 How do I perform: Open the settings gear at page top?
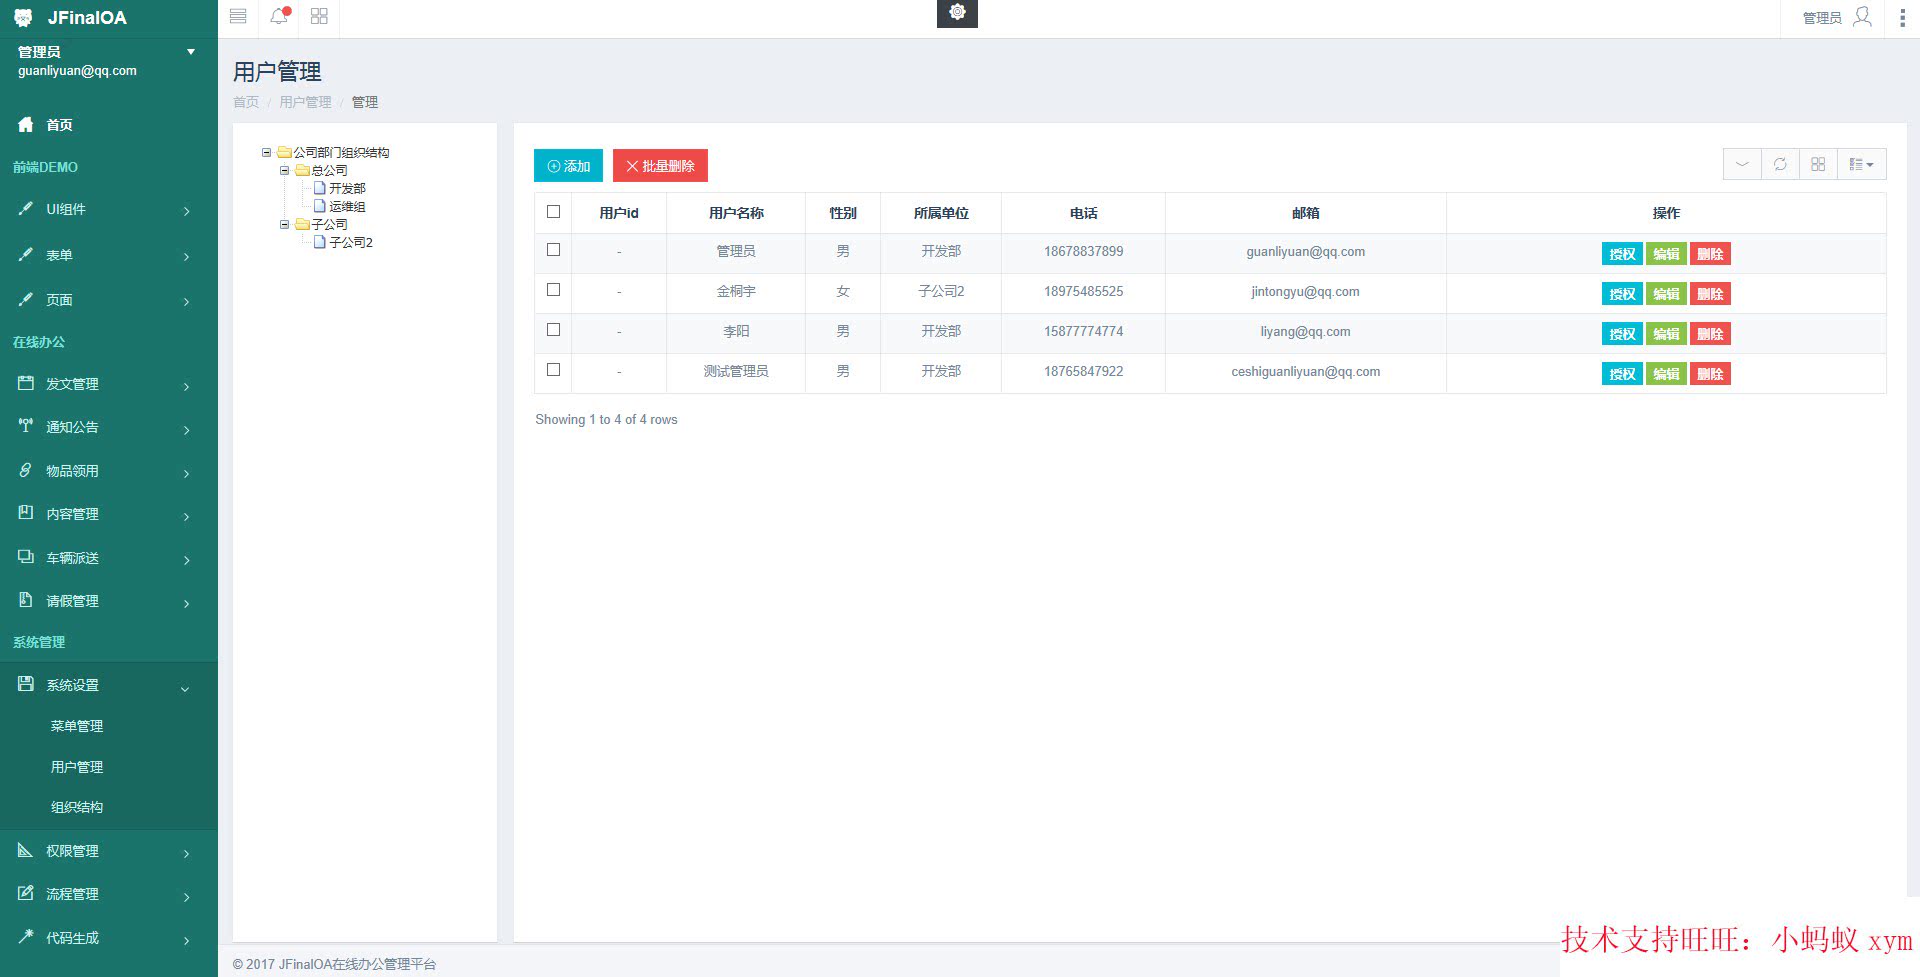tap(957, 12)
